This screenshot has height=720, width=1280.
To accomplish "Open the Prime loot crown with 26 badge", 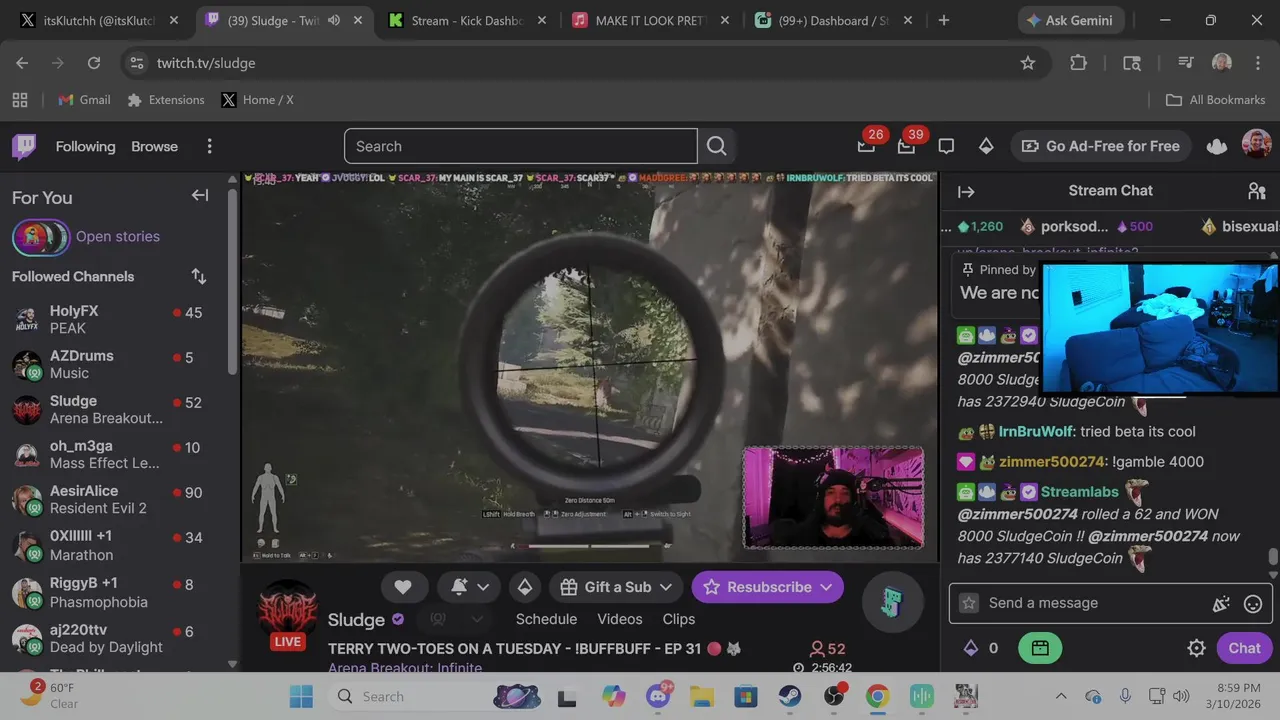I will 866,146.
